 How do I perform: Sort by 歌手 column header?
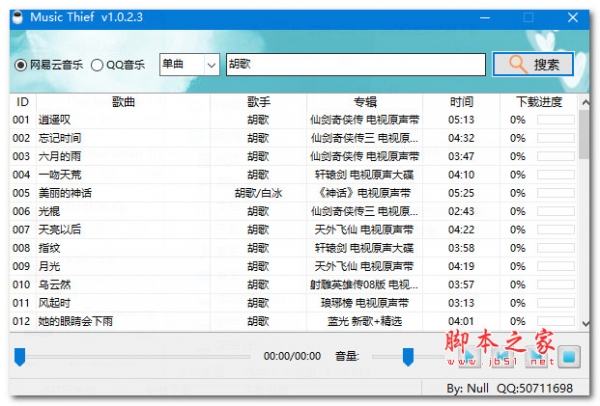(x=258, y=102)
